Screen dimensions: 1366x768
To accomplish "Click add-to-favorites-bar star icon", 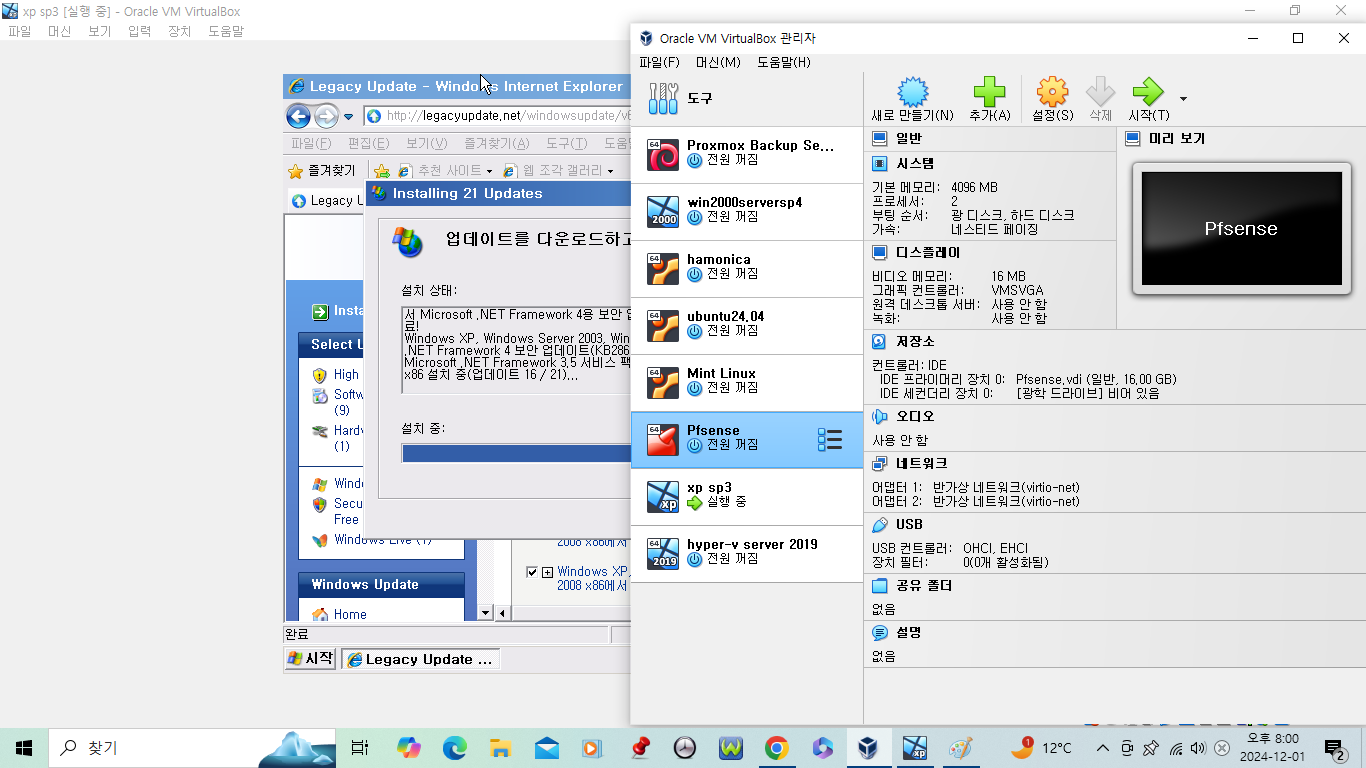I will [x=381, y=171].
